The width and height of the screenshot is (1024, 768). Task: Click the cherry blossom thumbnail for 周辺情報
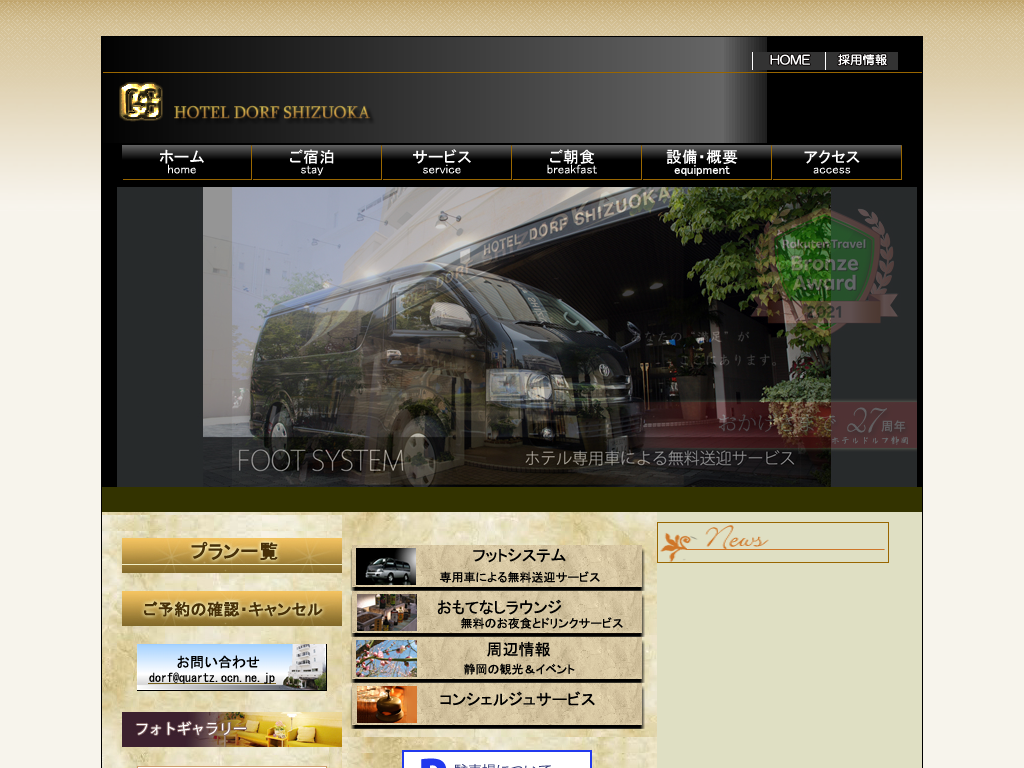[386, 658]
